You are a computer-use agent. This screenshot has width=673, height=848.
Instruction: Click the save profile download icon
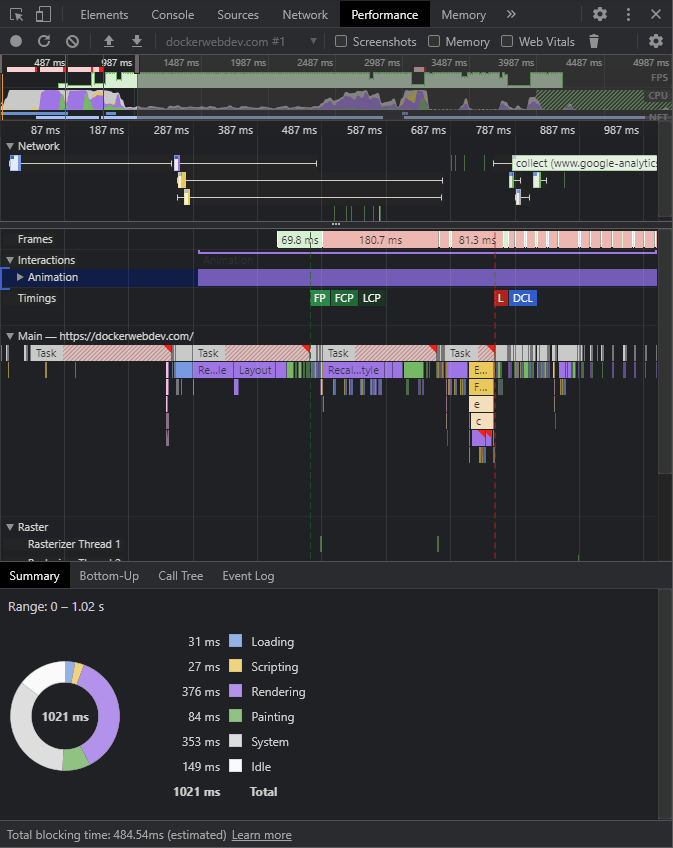(137, 41)
